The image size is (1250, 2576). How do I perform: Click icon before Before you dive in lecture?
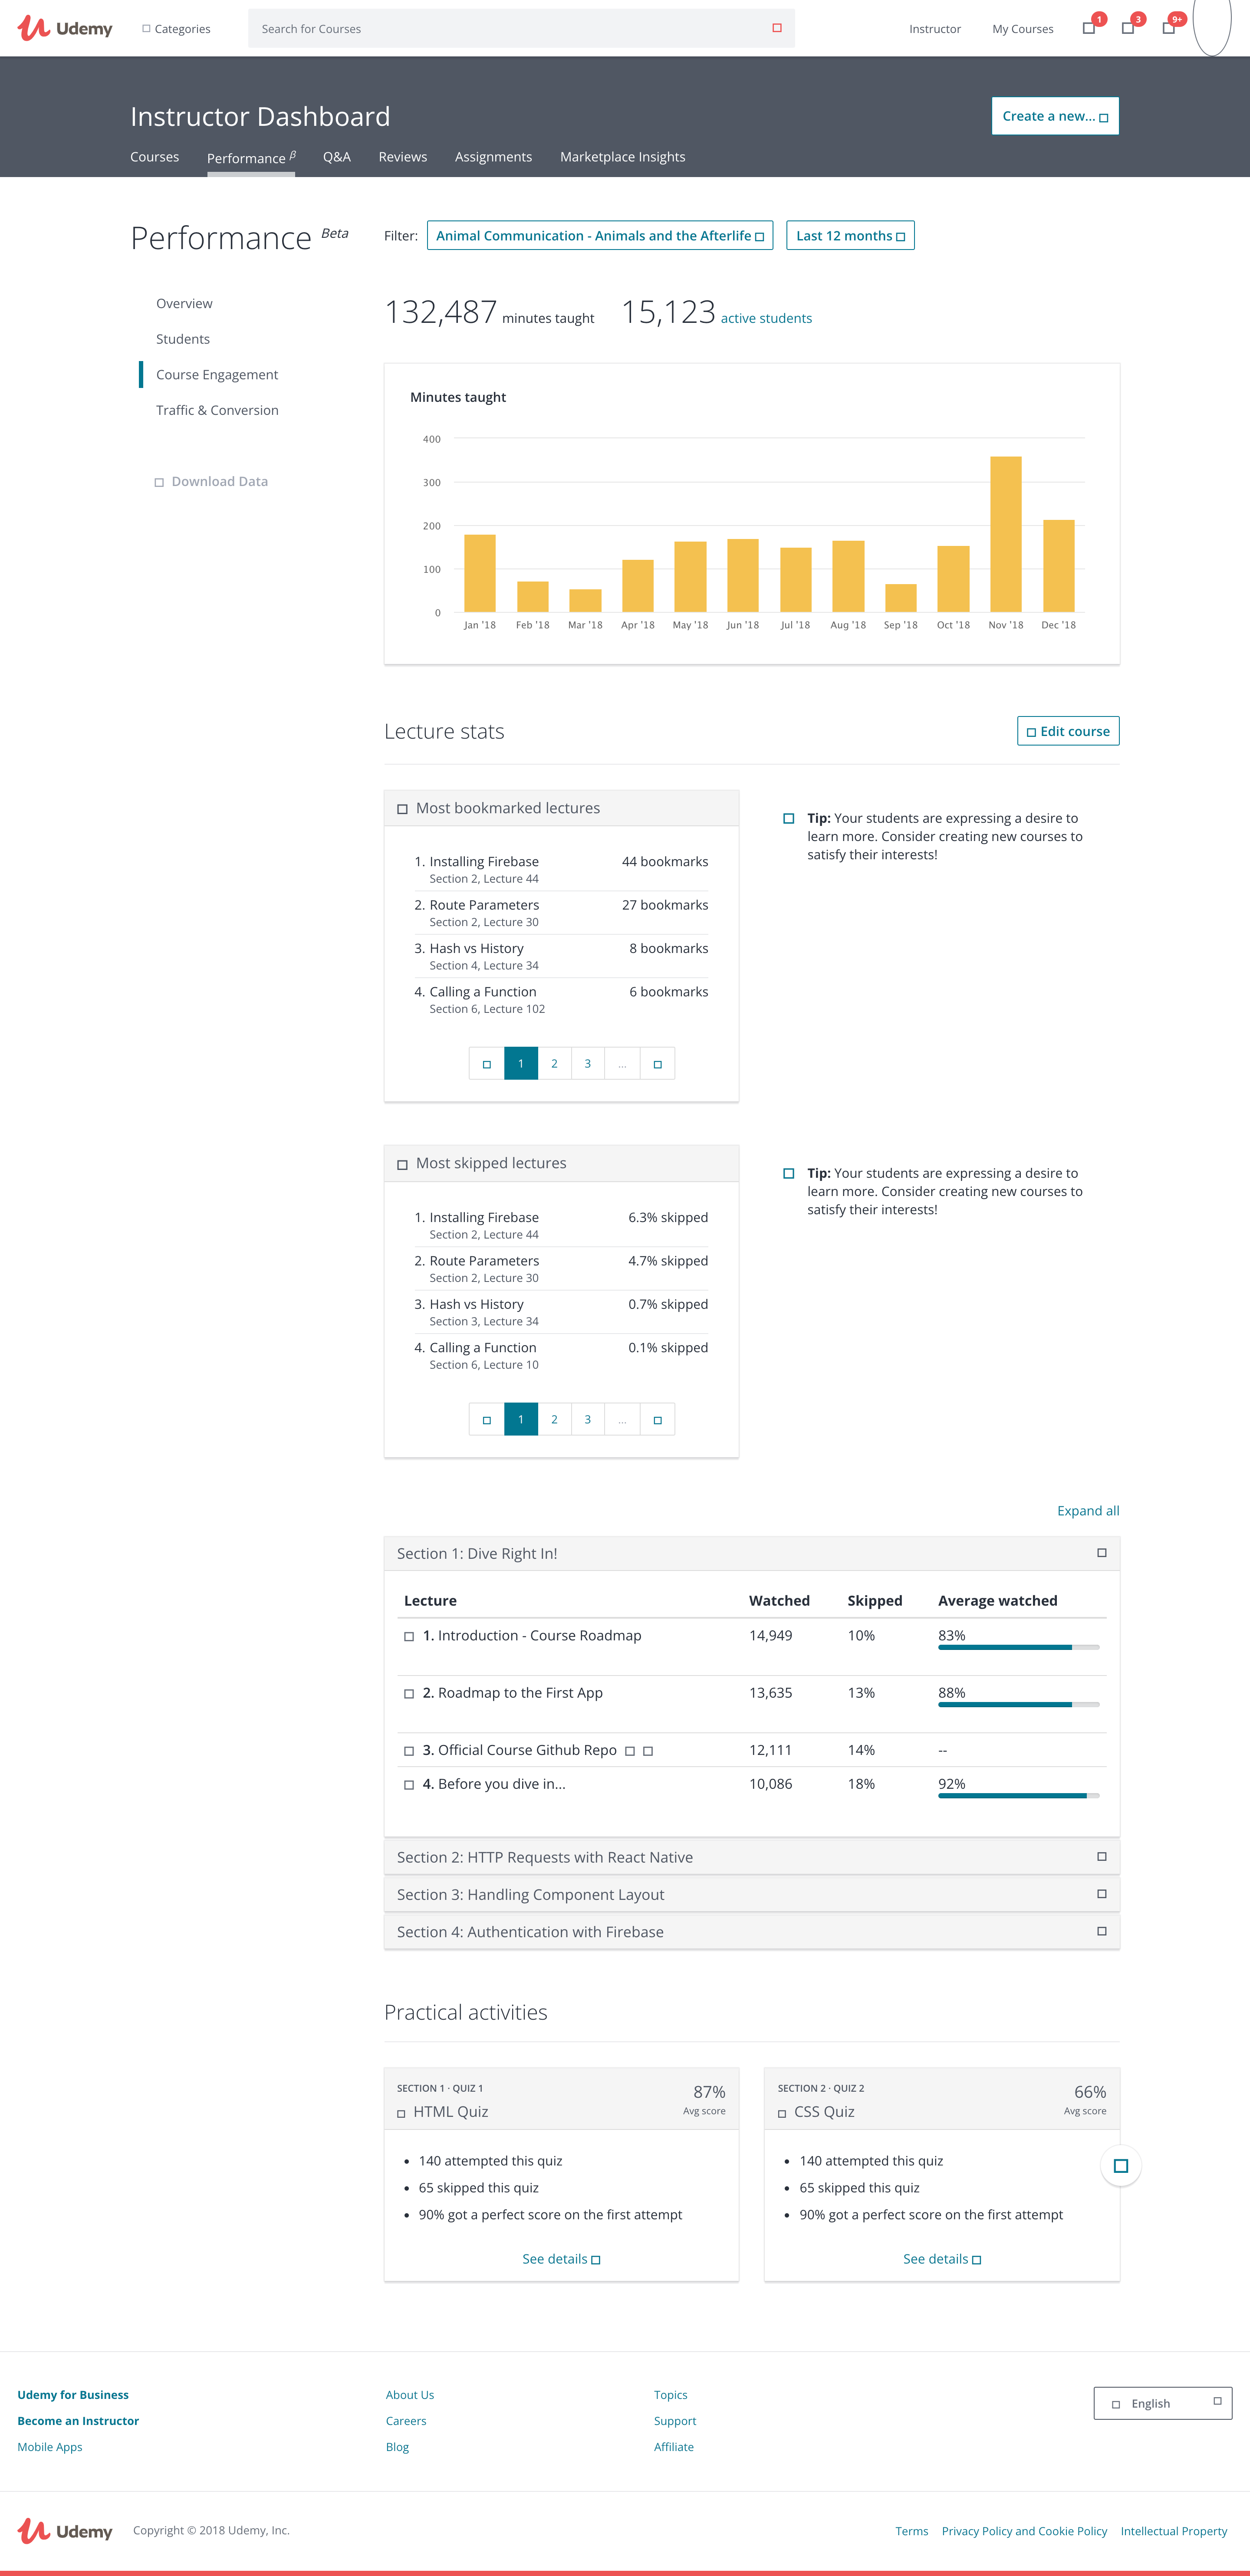pos(409,1785)
